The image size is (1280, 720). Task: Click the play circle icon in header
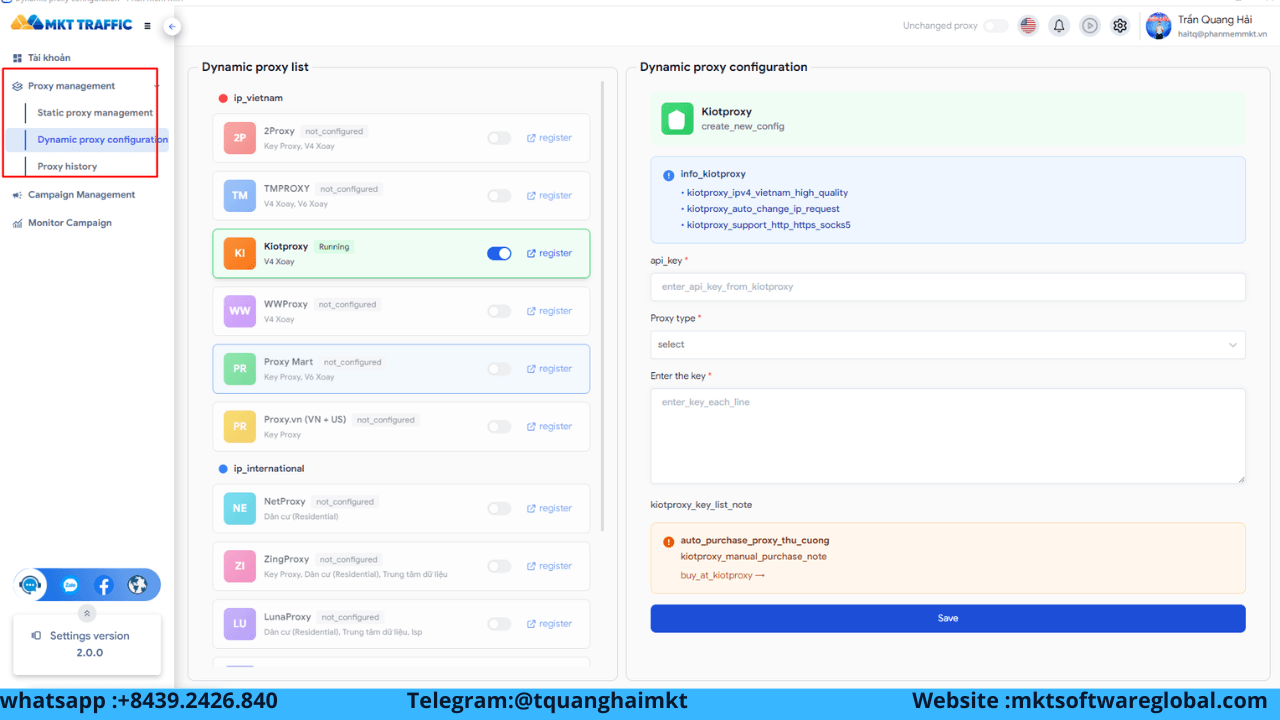pyautogui.click(x=1090, y=26)
